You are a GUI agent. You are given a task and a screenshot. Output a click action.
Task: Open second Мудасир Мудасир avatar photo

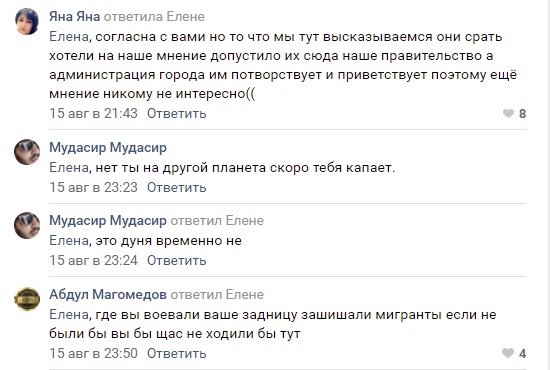(x=27, y=226)
